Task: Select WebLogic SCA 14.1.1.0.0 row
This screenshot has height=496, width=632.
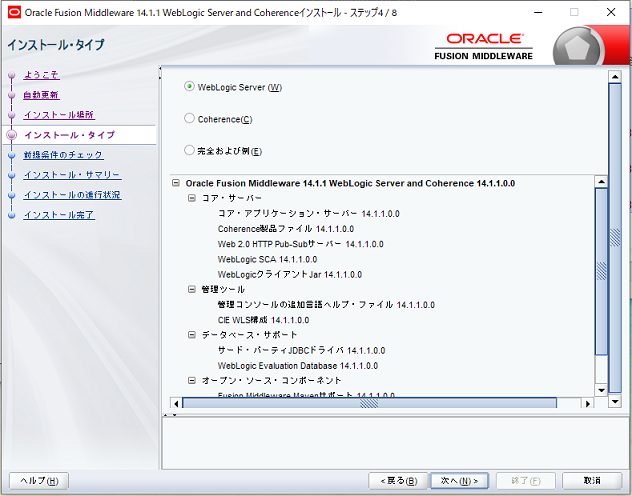Action: (x=267, y=259)
